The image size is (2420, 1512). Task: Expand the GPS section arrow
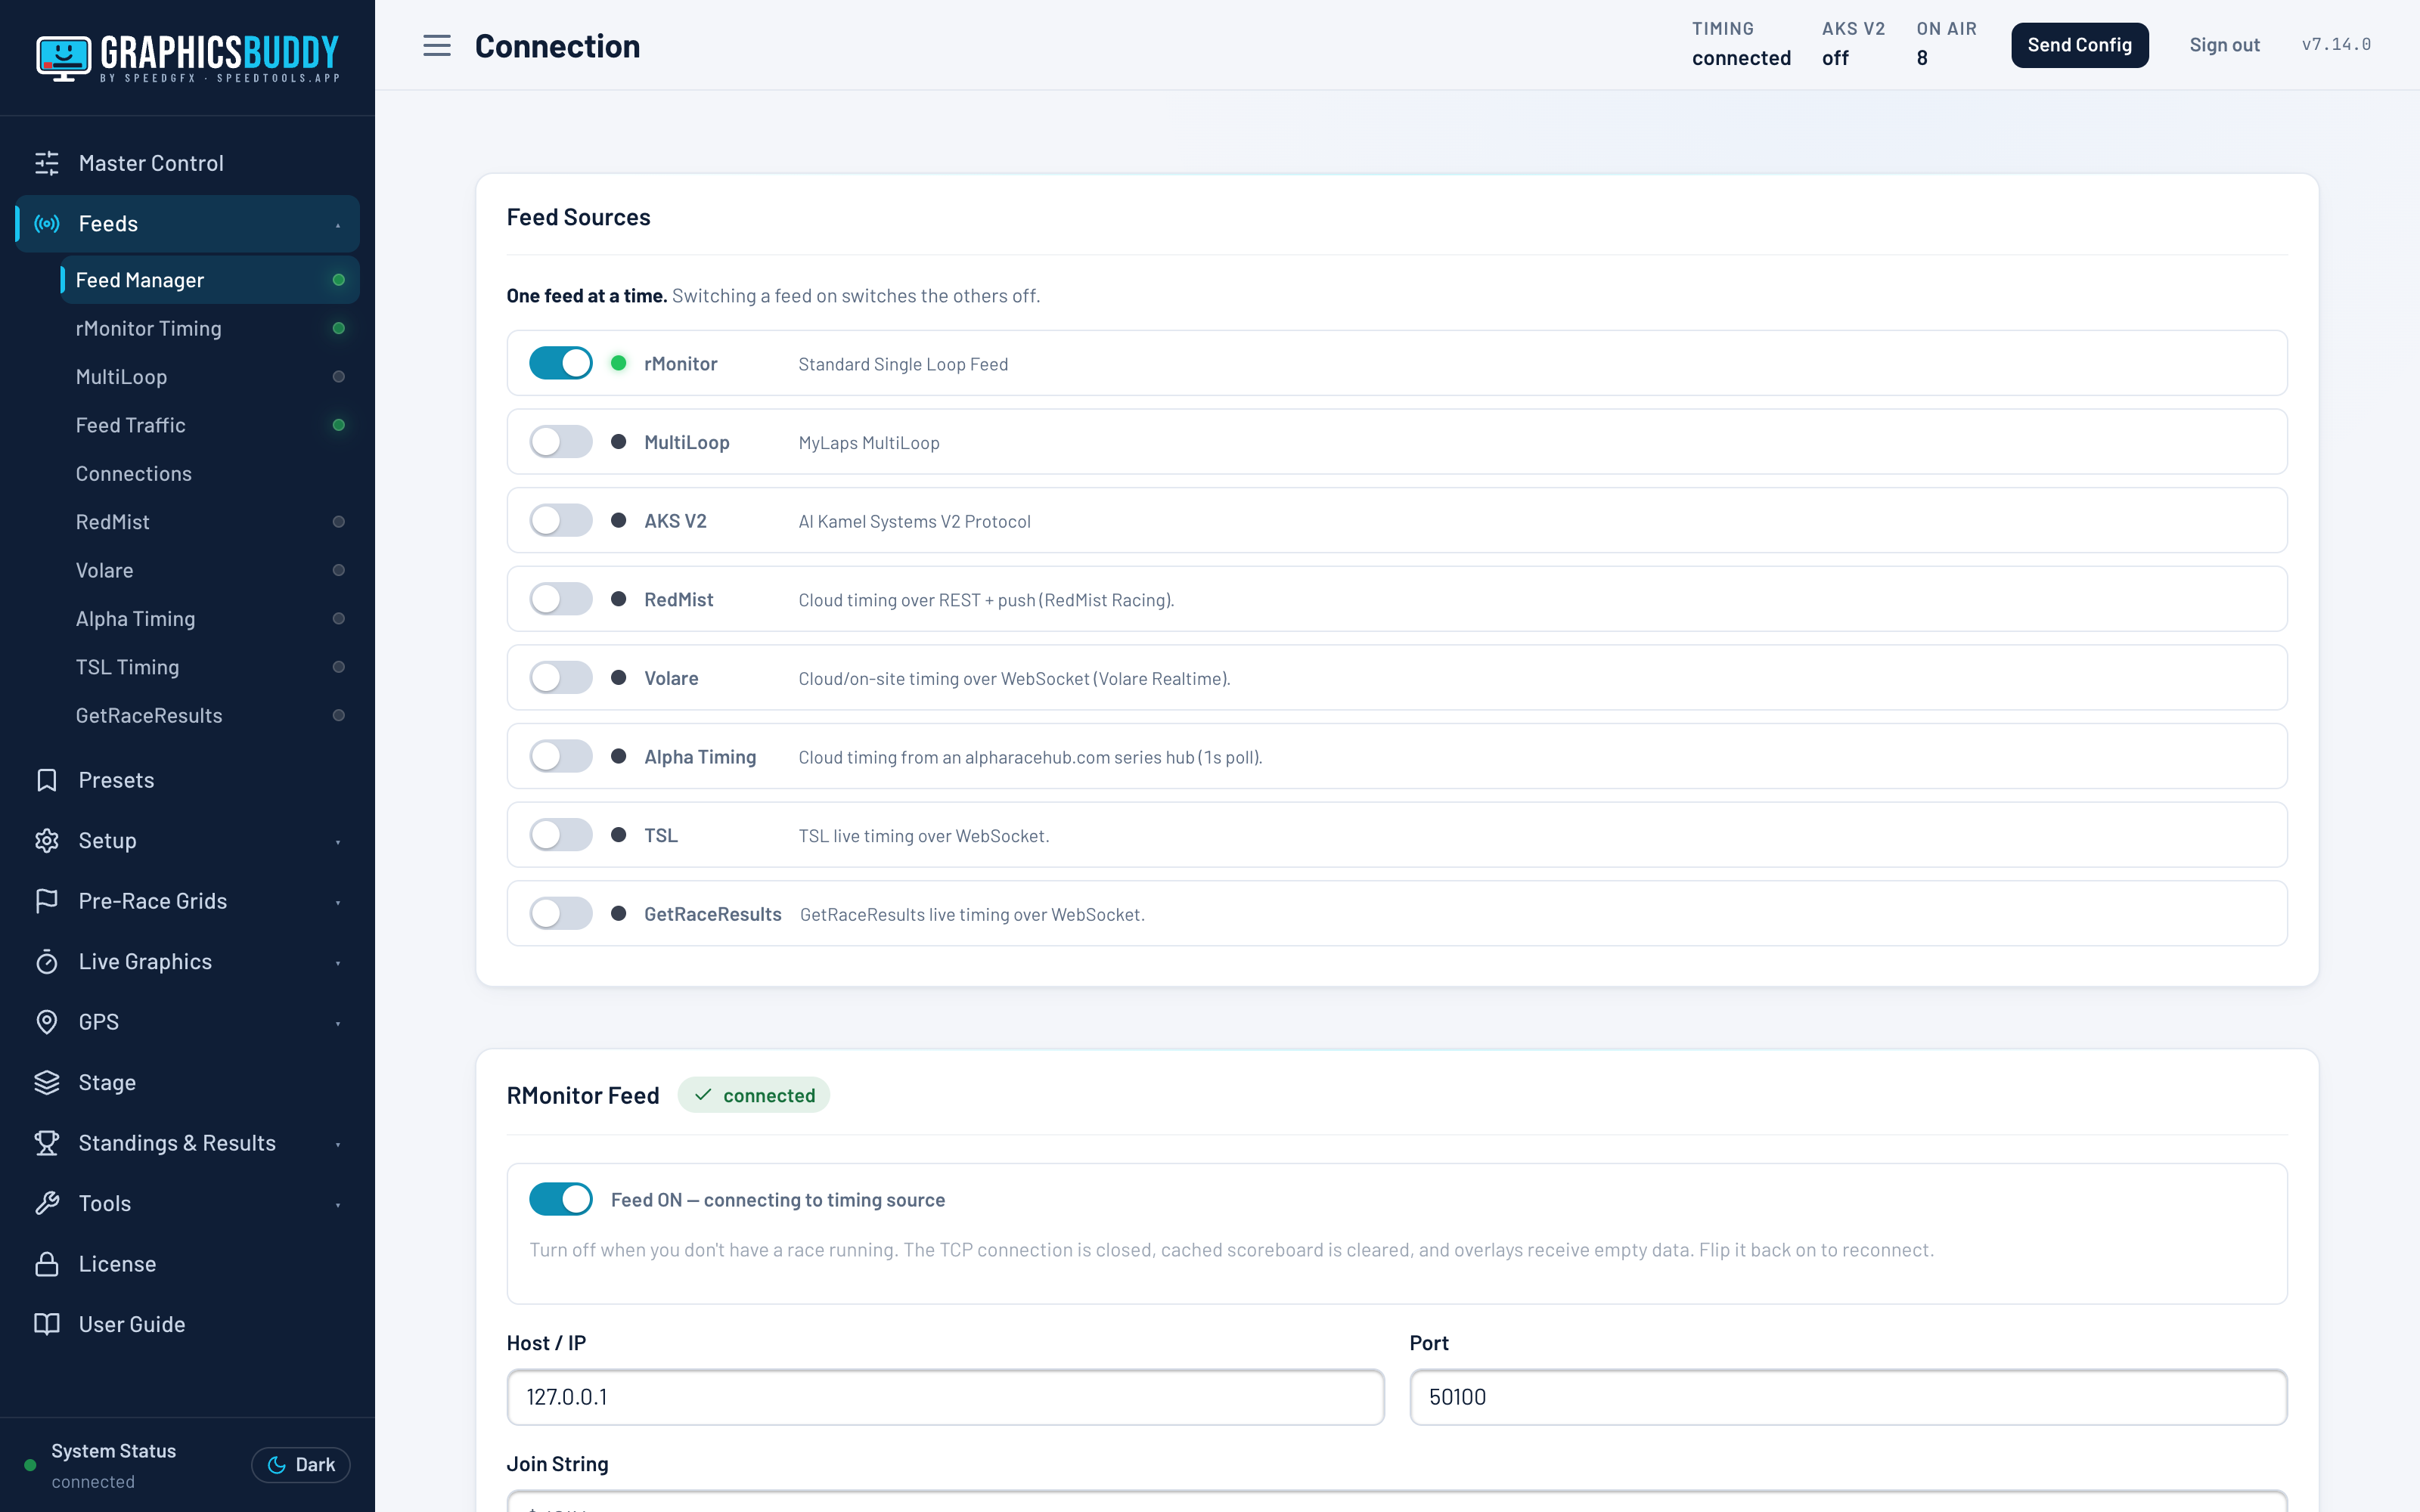tap(338, 1023)
